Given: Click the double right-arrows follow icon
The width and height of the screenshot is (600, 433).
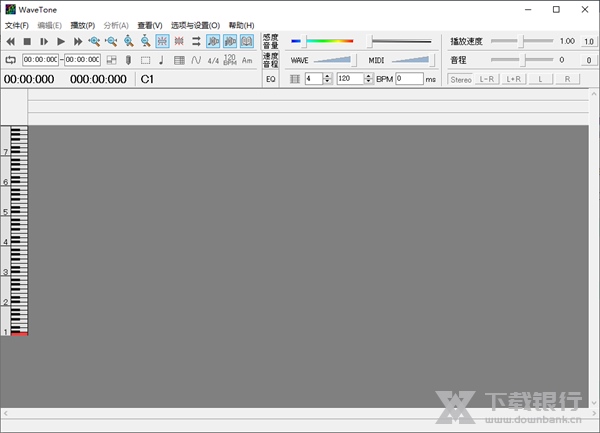Looking at the screenshot, I should pos(196,41).
